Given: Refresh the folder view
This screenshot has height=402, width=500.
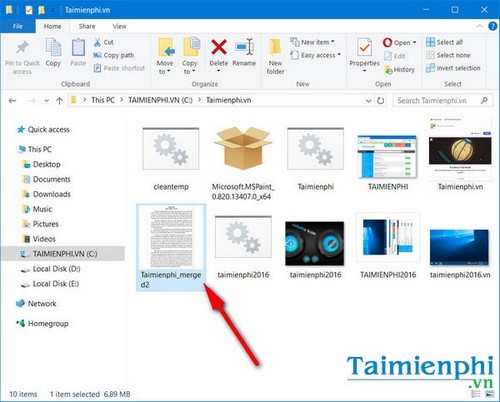Looking at the screenshot, I should tap(380, 101).
